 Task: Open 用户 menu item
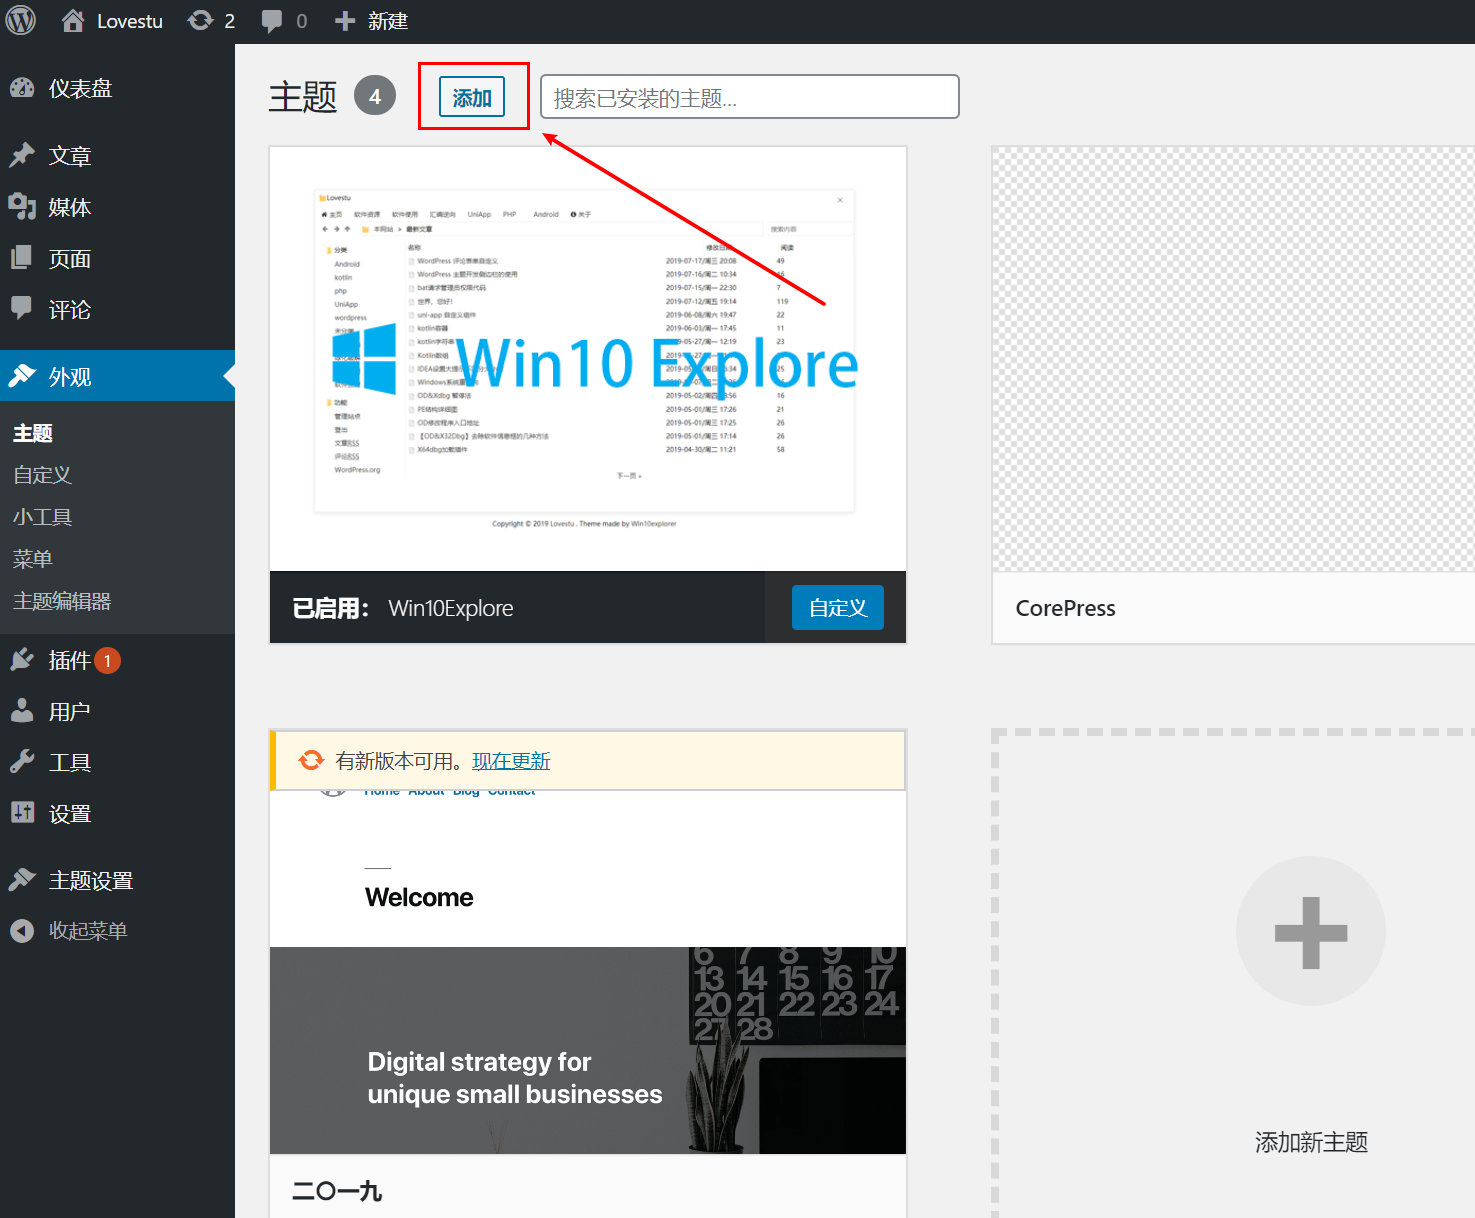70,711
